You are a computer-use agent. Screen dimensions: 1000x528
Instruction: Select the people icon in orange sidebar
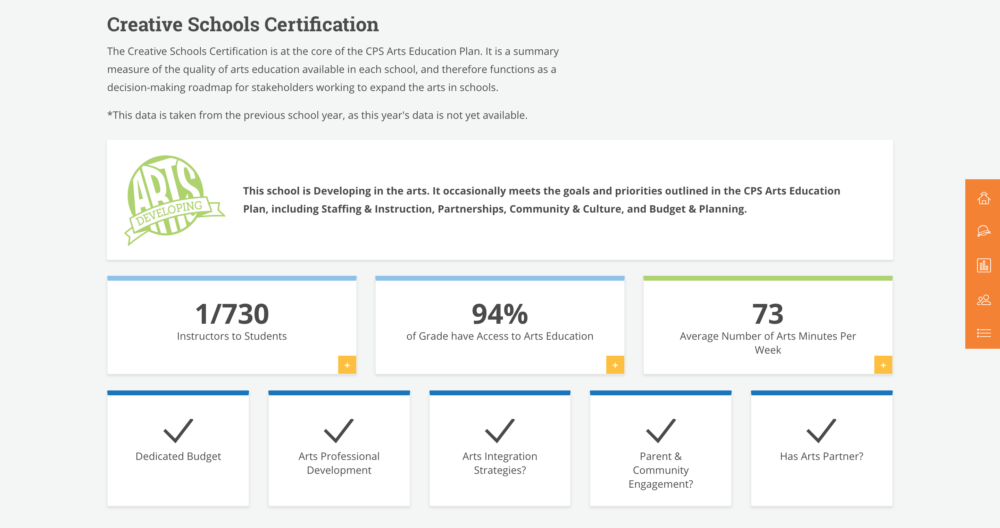pyautogui.click(x=983, y=299)
